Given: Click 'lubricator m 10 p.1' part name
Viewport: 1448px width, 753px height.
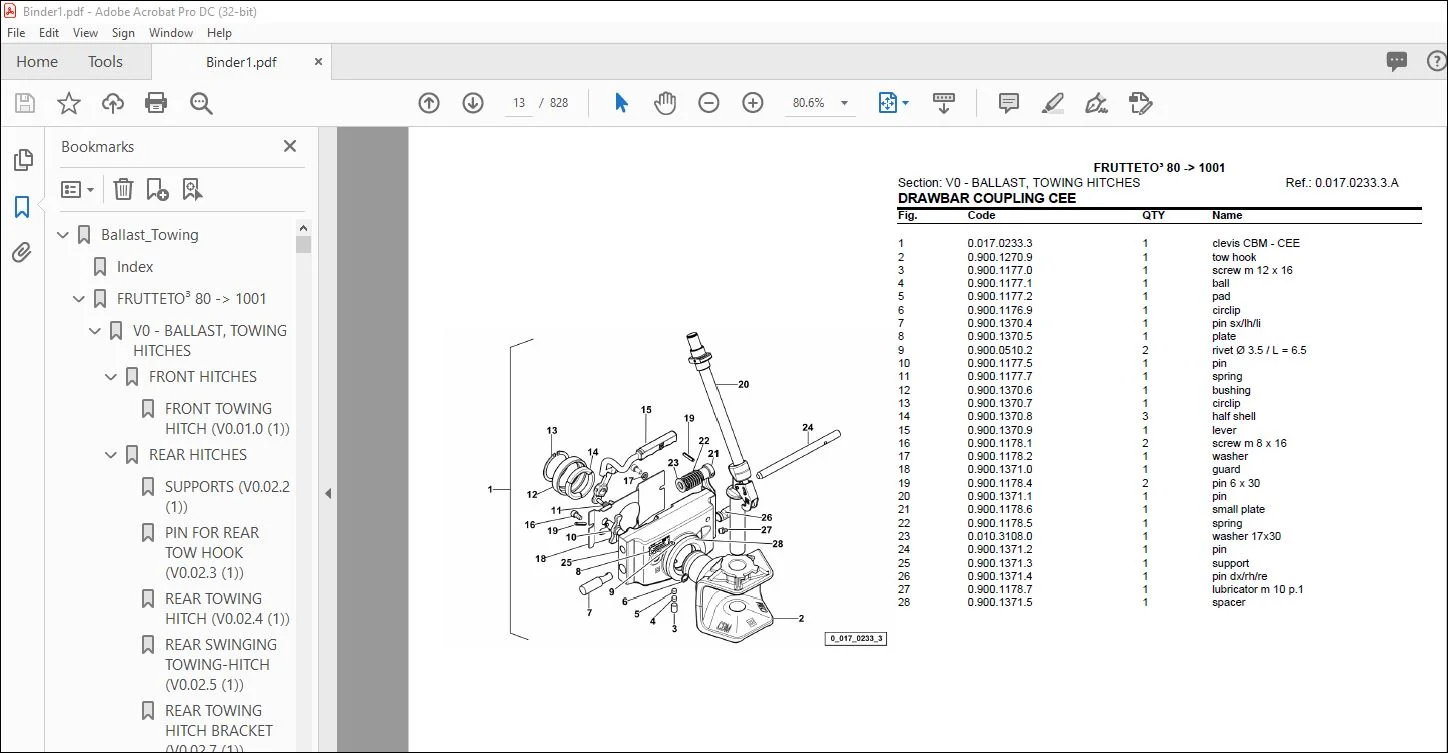Looking at the screenshot, I should (1258, 589).
